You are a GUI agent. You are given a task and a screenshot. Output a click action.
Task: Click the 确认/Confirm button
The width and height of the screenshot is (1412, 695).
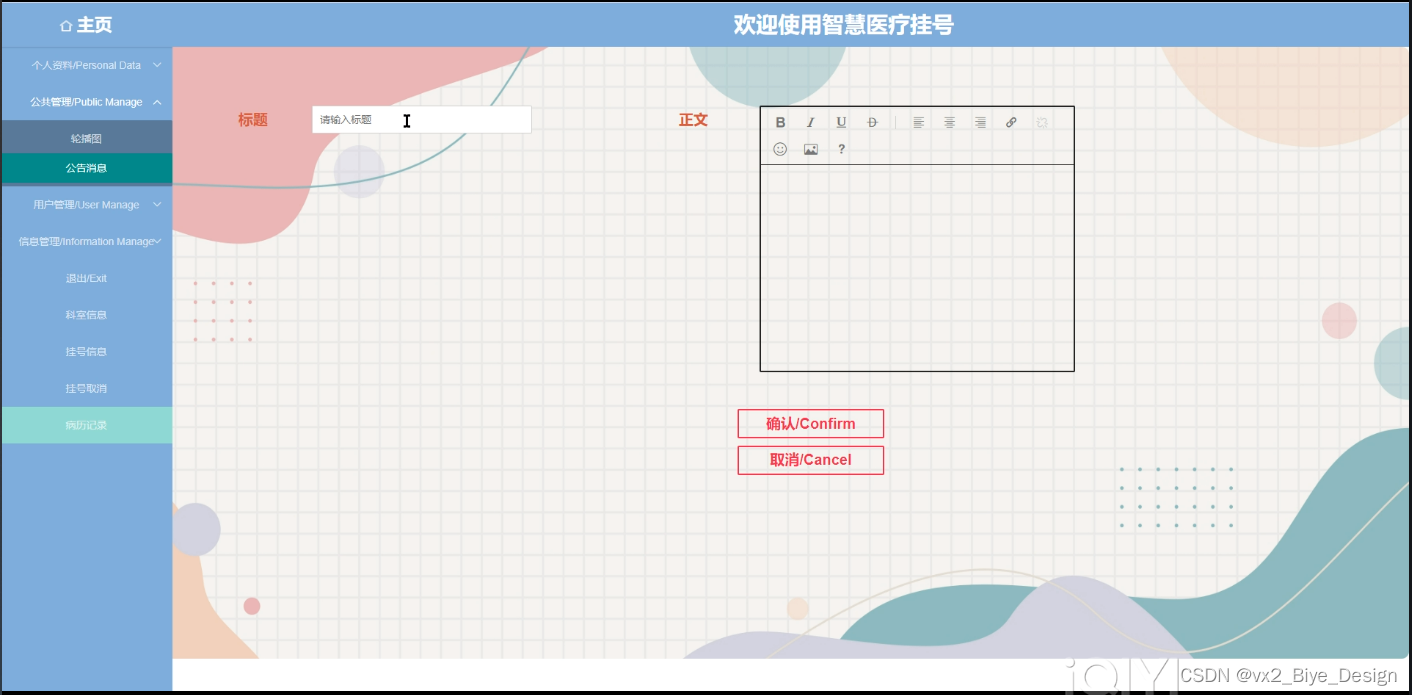tap(811, 424)
